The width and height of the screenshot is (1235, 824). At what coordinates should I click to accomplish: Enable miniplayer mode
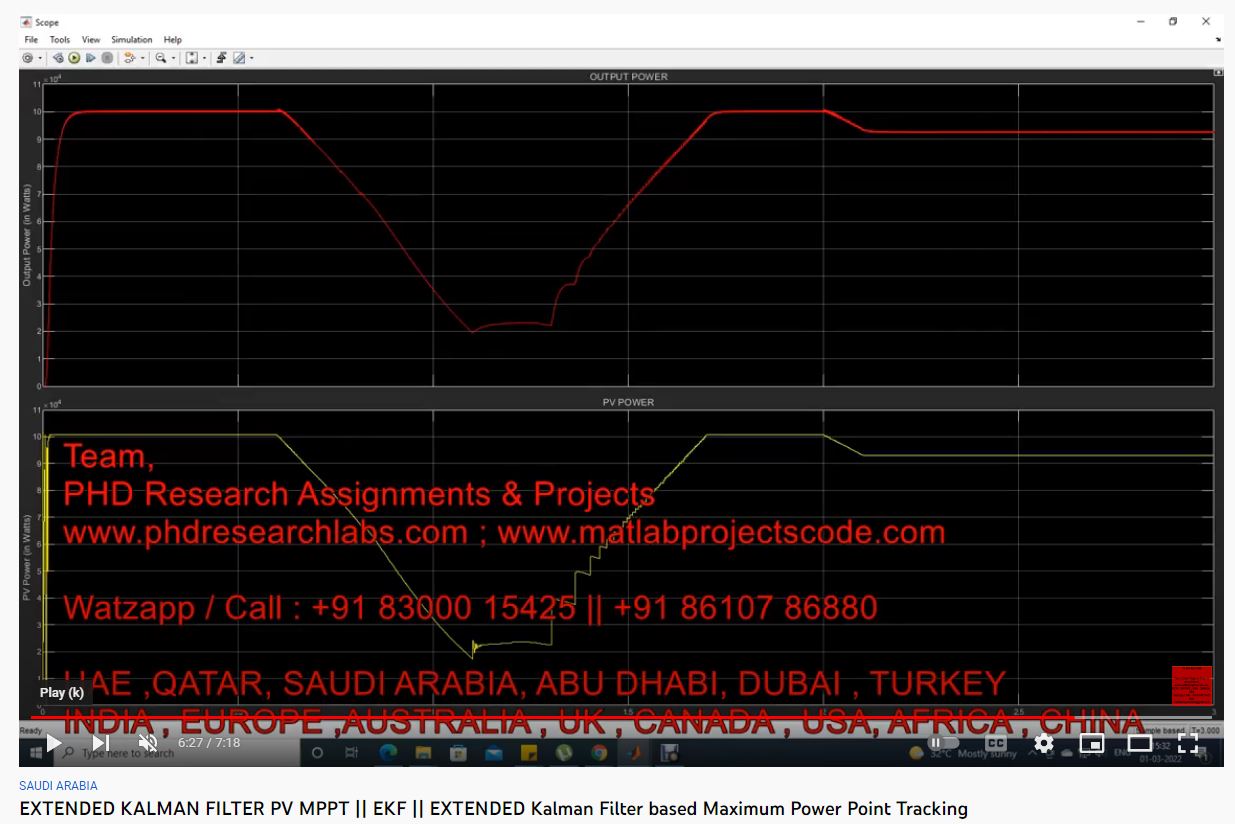pos(1092,743)
